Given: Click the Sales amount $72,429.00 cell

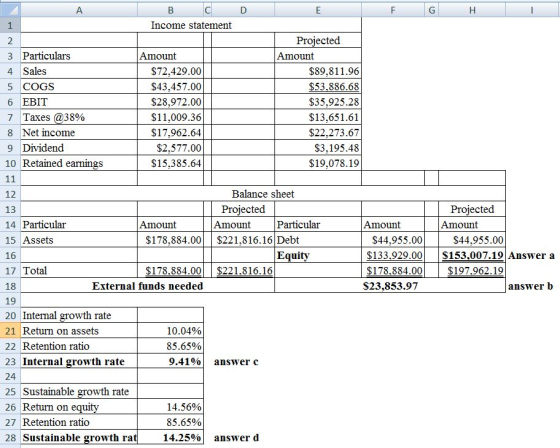Looking at the screenshot, I should point(170,71).
